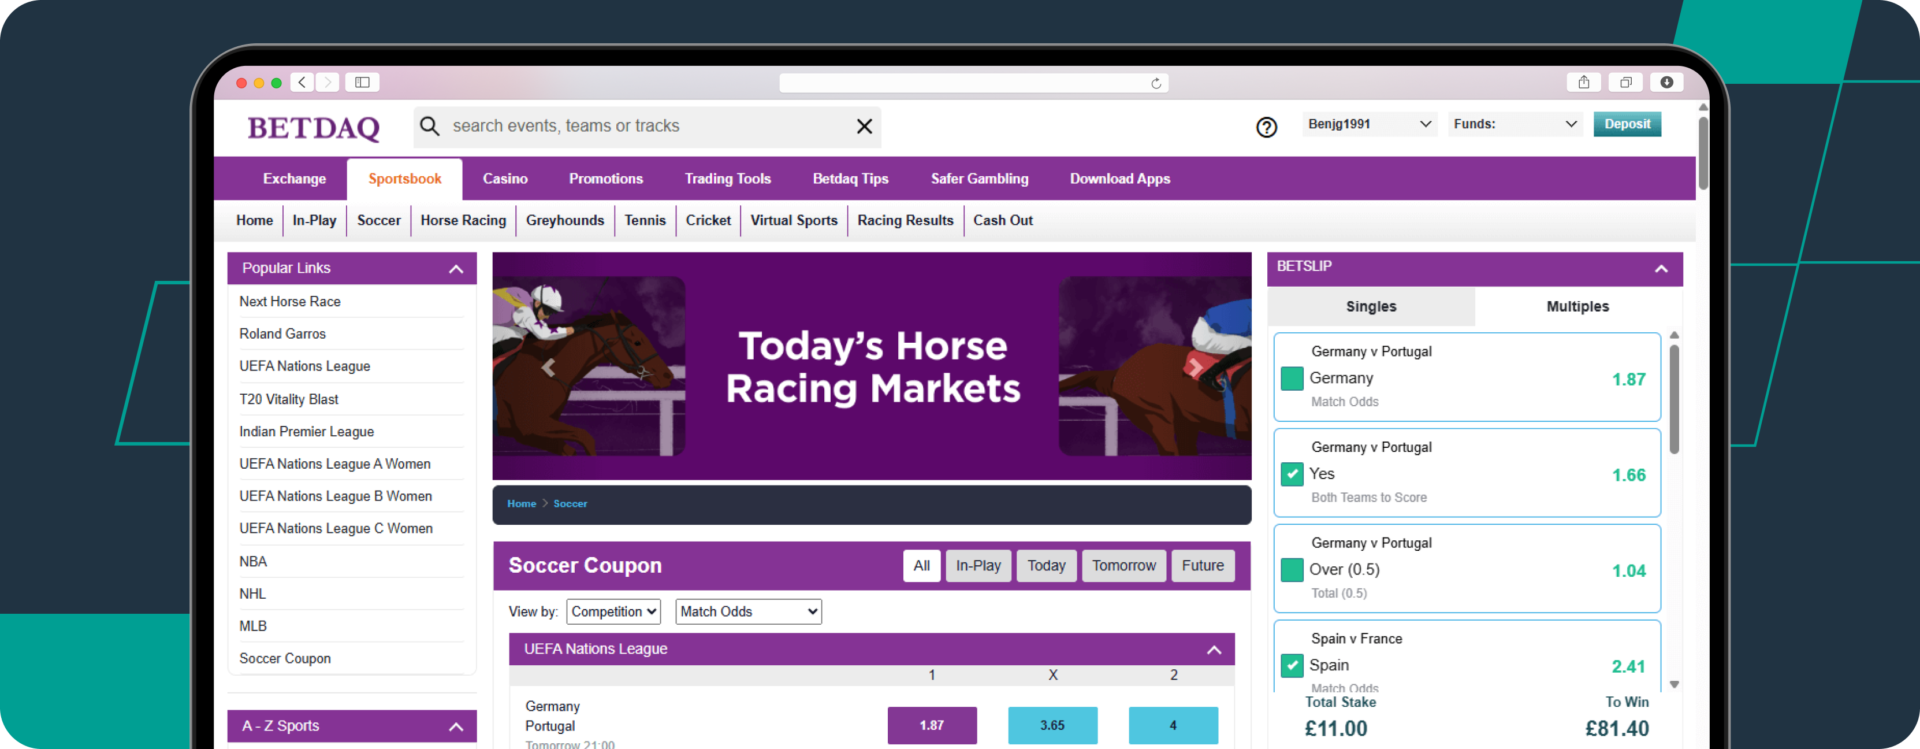The image size is (1920, 749).
Task: Open Greyhounds in sub navigation
Action: click(565, 221)
